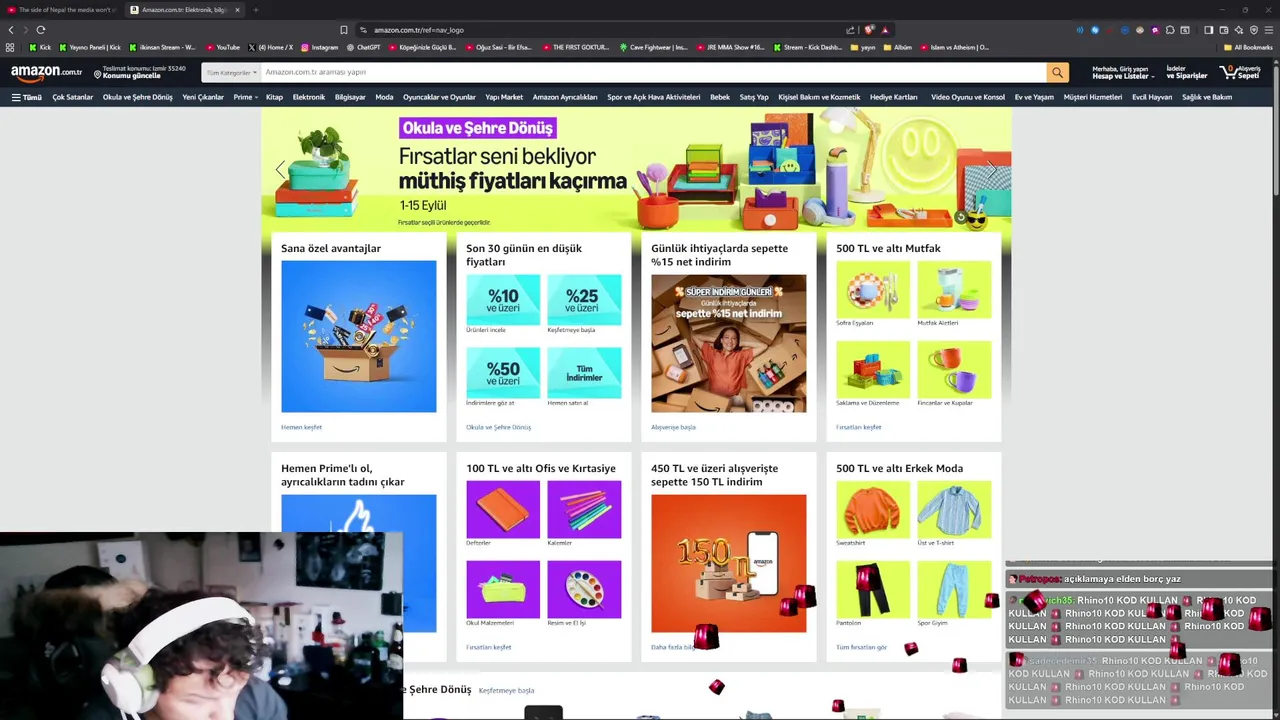Open Moda category in navigation bar
1280x720 pixels.
[384, 97]
